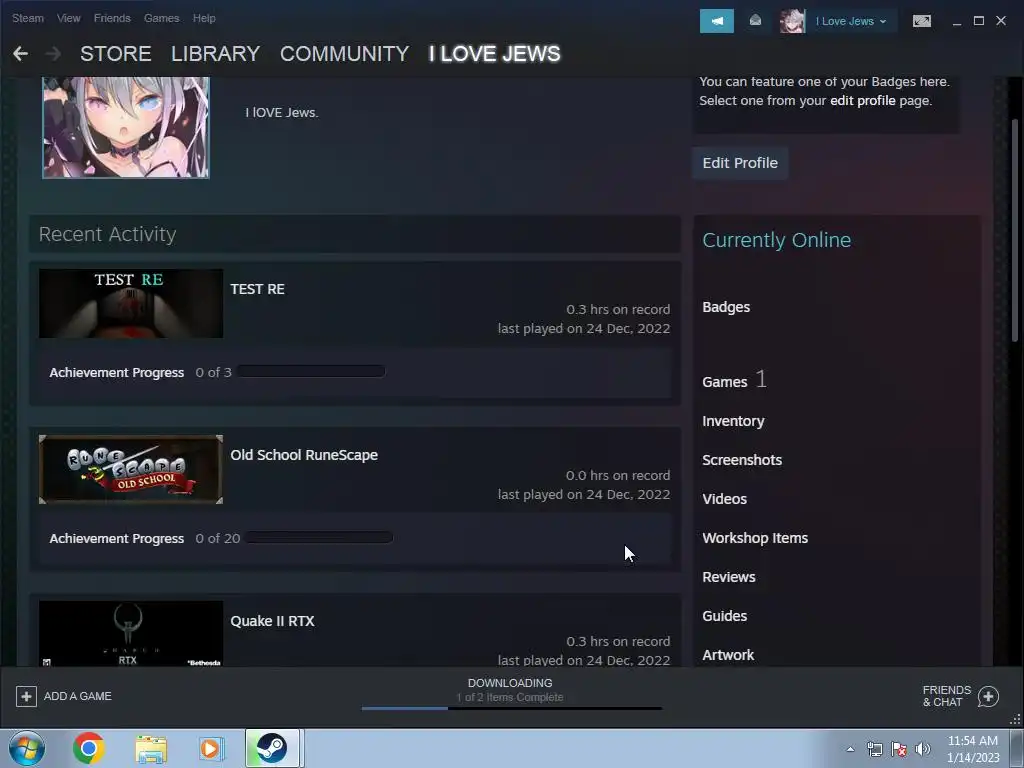Open the Steam menu
This screenshot has width=1024, height=768.
pos(28,18)
